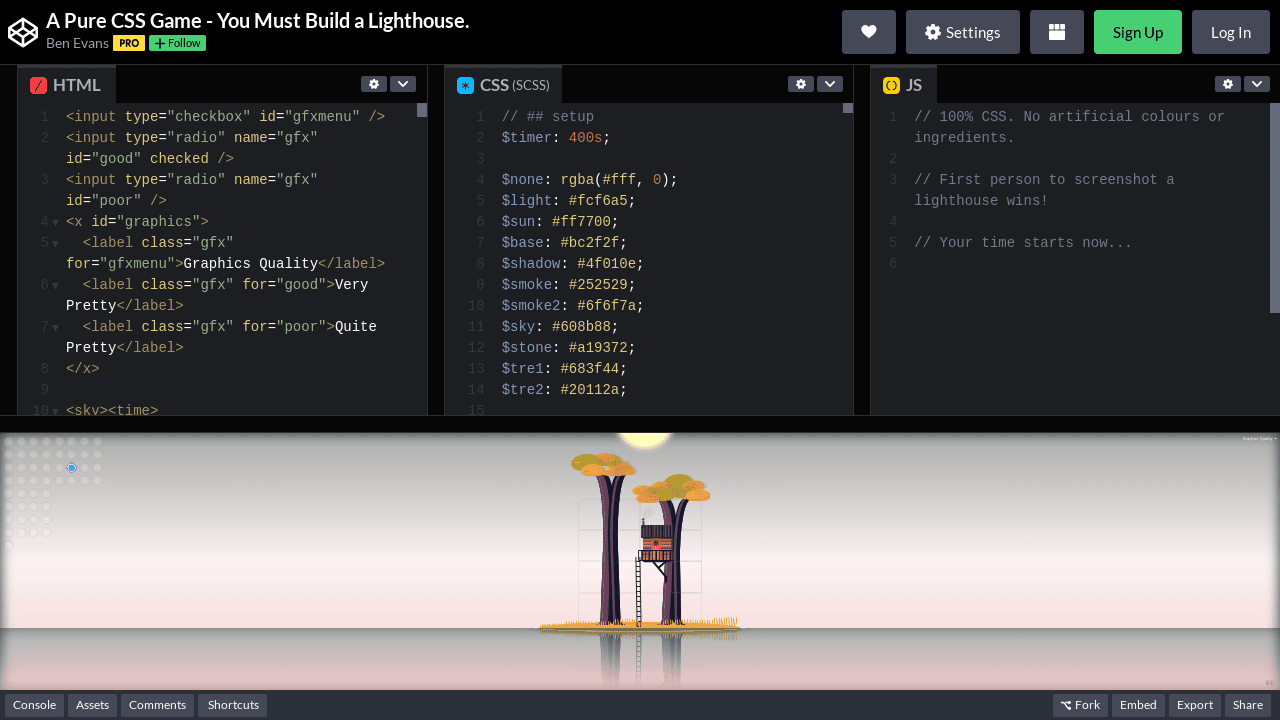Image resolution: width=1280 pixels, height=720 pixels.
Task: Expand CSS editor chevron dropdown
Action: click(x=830, y=84)
